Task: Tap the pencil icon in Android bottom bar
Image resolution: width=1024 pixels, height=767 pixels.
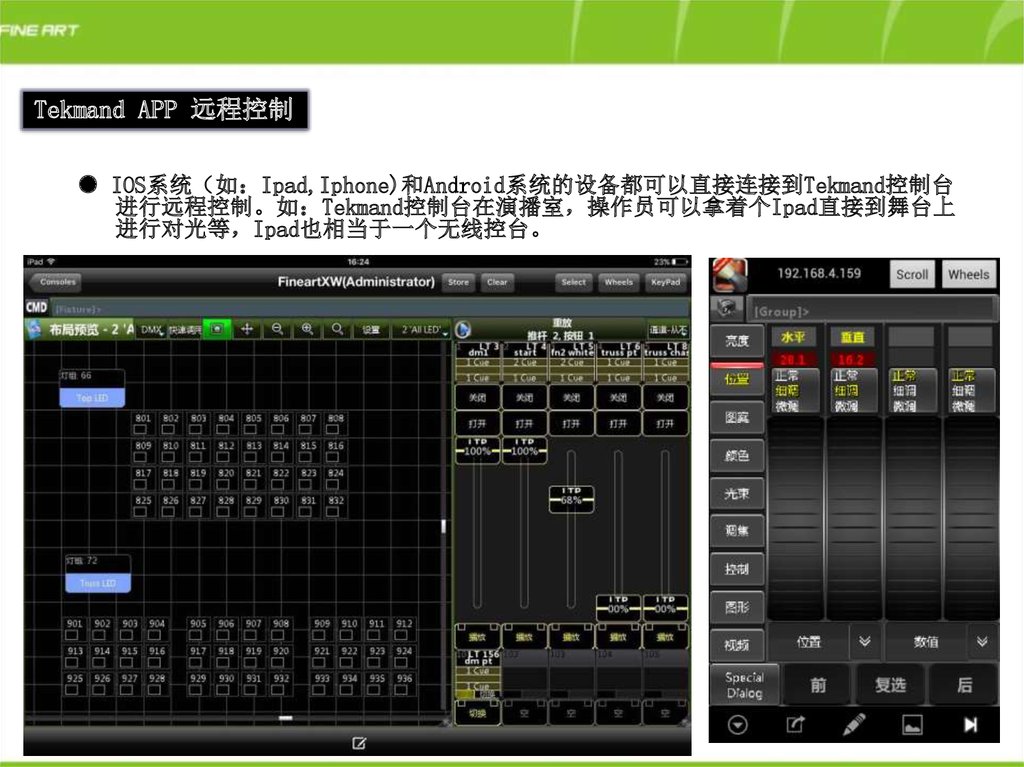Action: click(854, 725)
